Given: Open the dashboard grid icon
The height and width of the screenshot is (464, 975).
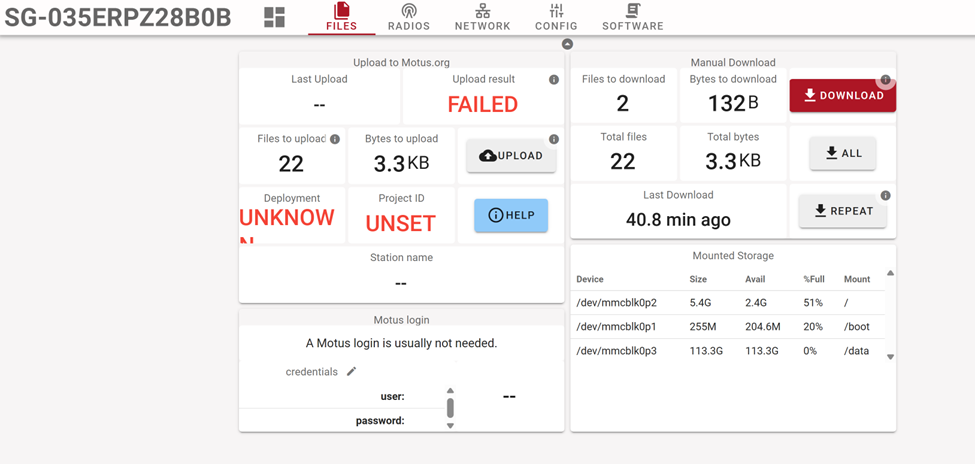Looking at the screenshot, I should pyautogui.click(x=274, y=17).
